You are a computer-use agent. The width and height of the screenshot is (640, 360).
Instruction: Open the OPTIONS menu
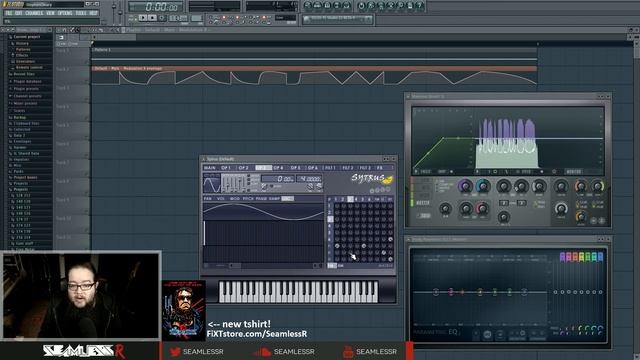tap(65, 13)
